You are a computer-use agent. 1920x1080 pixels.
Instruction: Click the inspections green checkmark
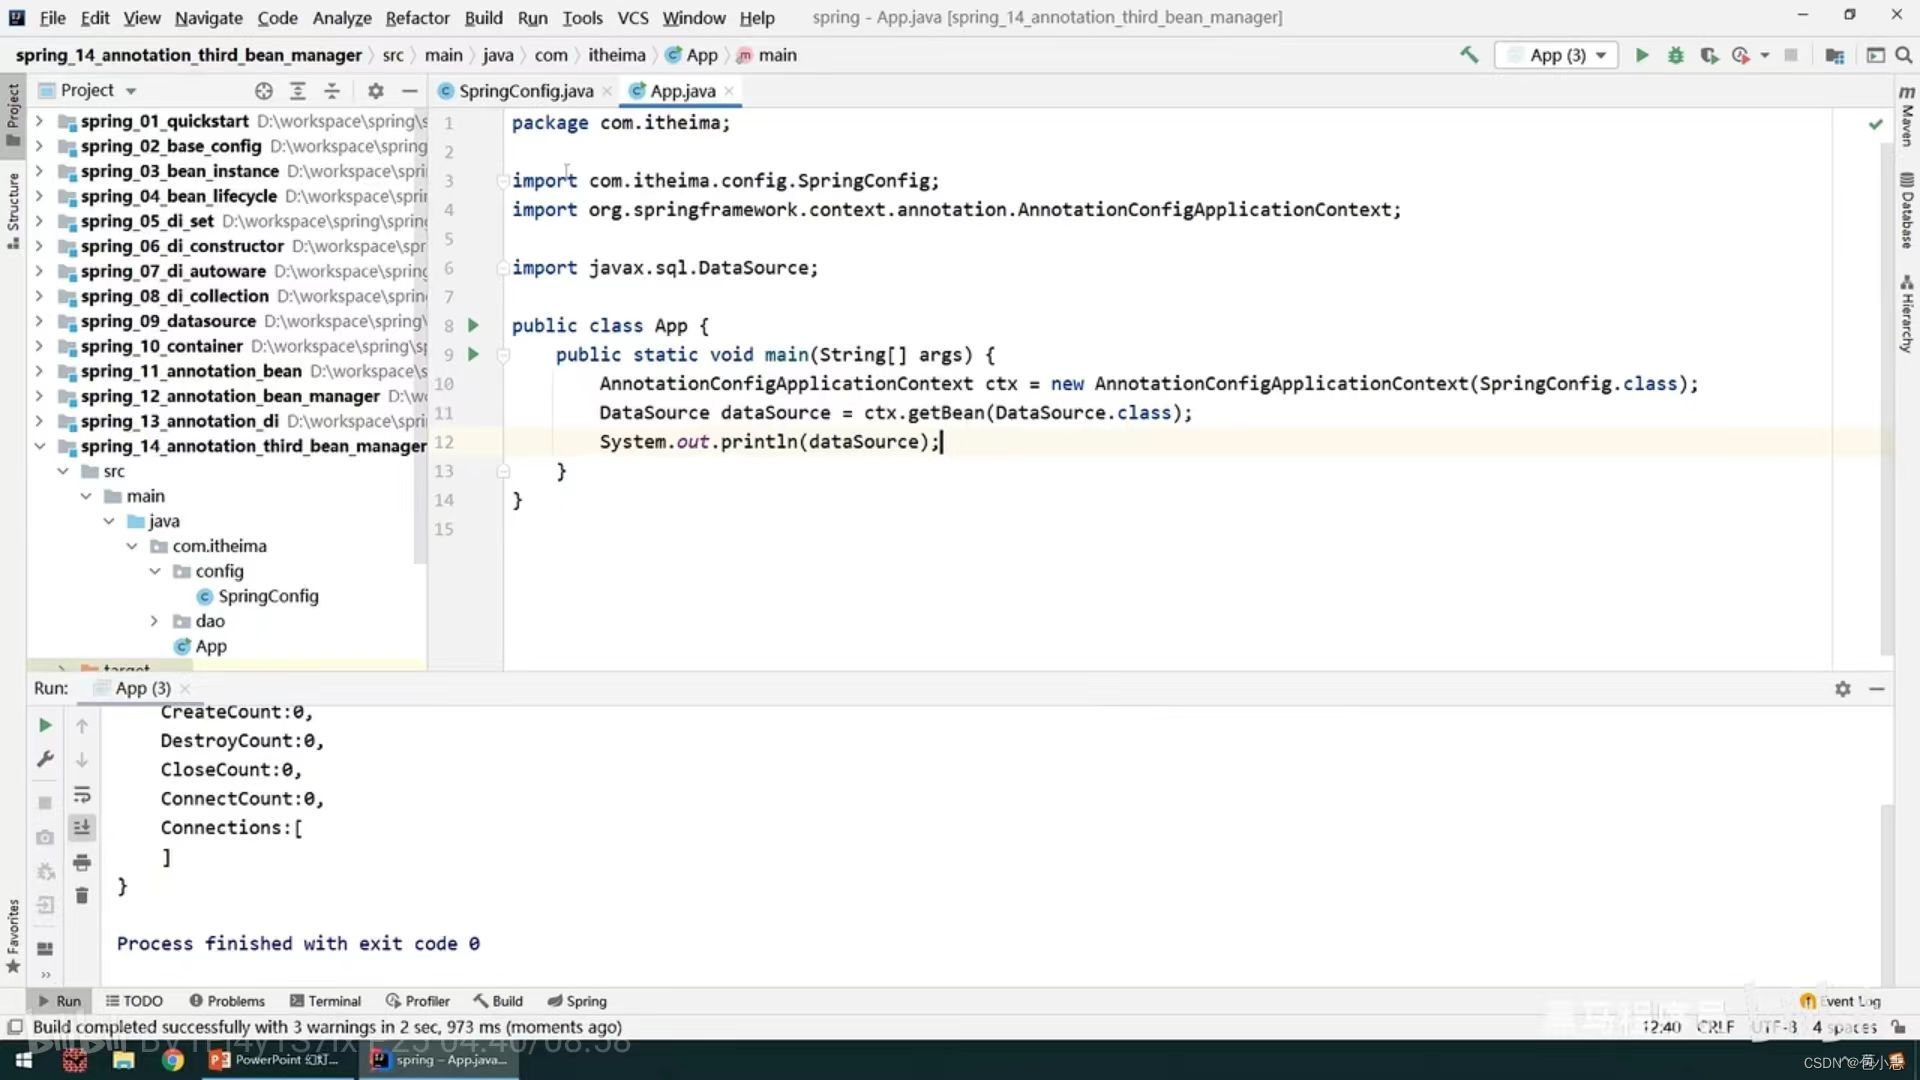click(x=1875, y=124)
